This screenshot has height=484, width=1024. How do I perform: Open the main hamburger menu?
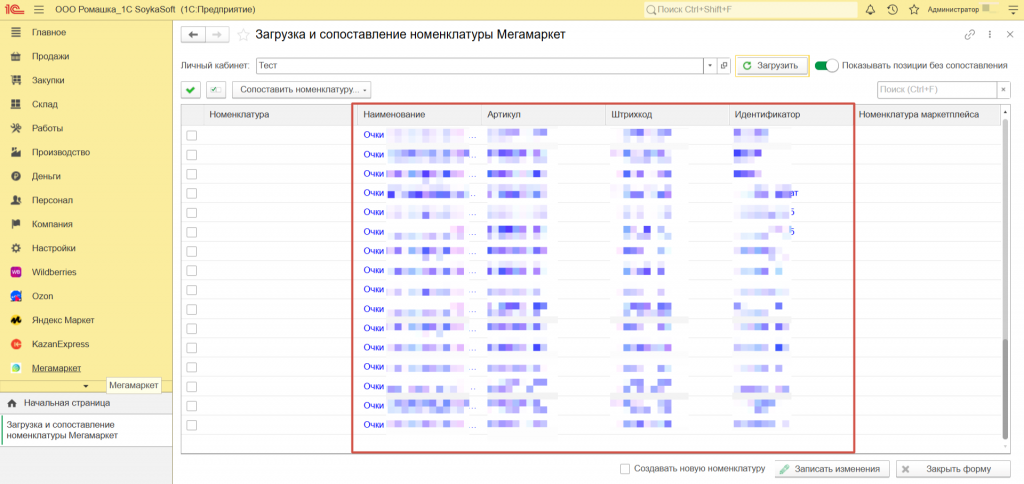coord(39,9)
